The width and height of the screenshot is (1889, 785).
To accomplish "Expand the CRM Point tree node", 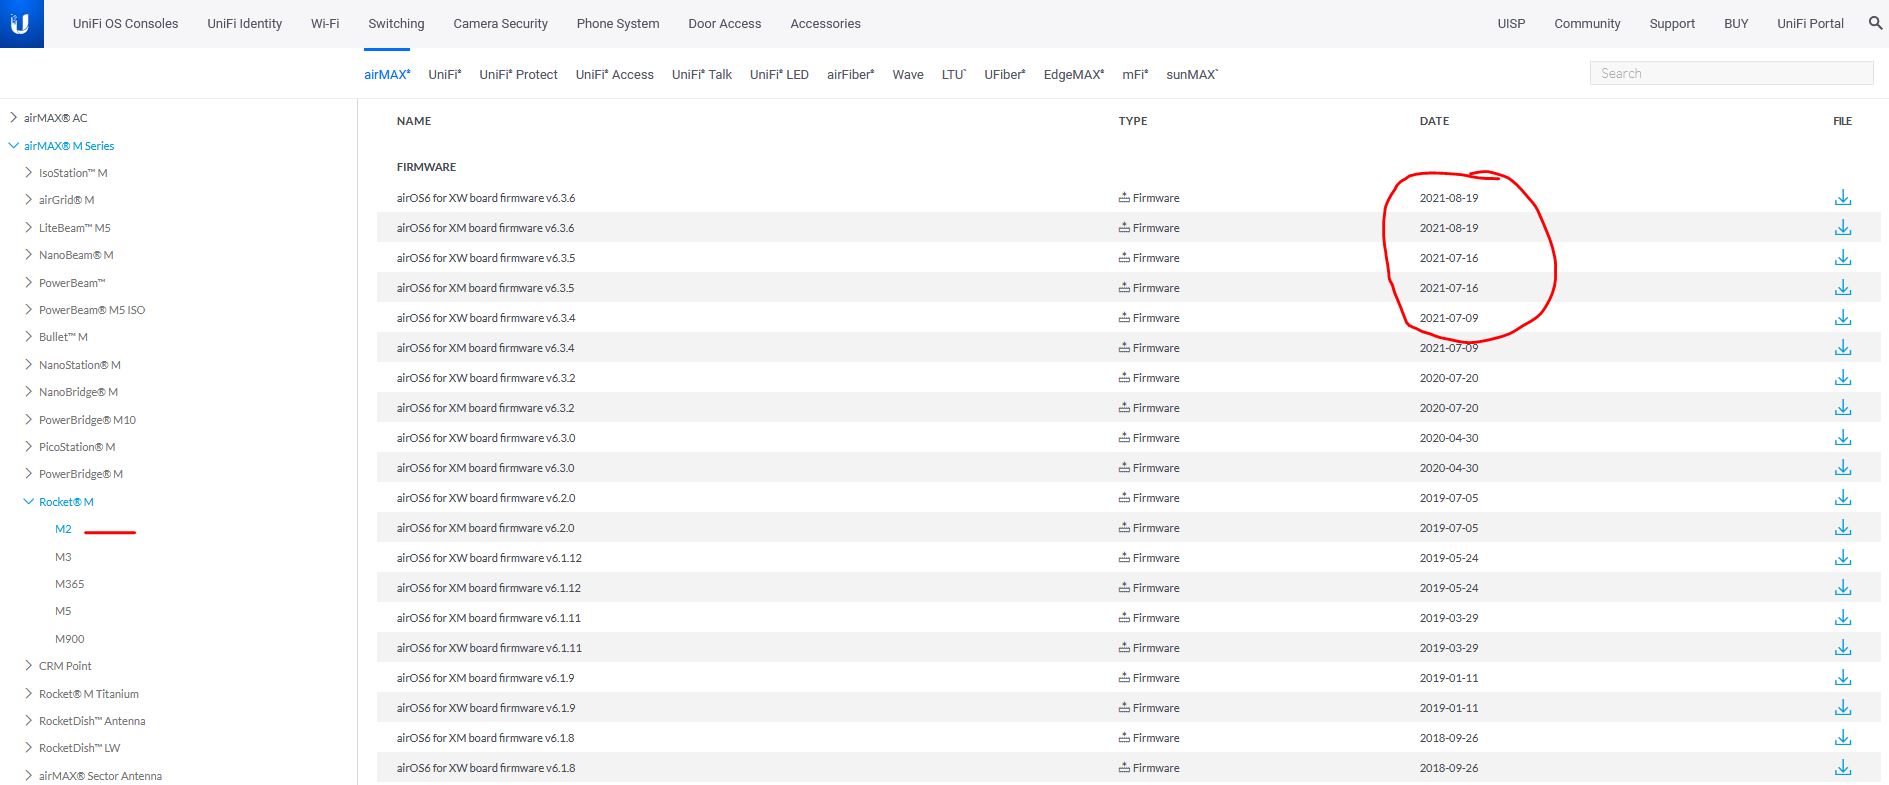I will click(28, 665).
